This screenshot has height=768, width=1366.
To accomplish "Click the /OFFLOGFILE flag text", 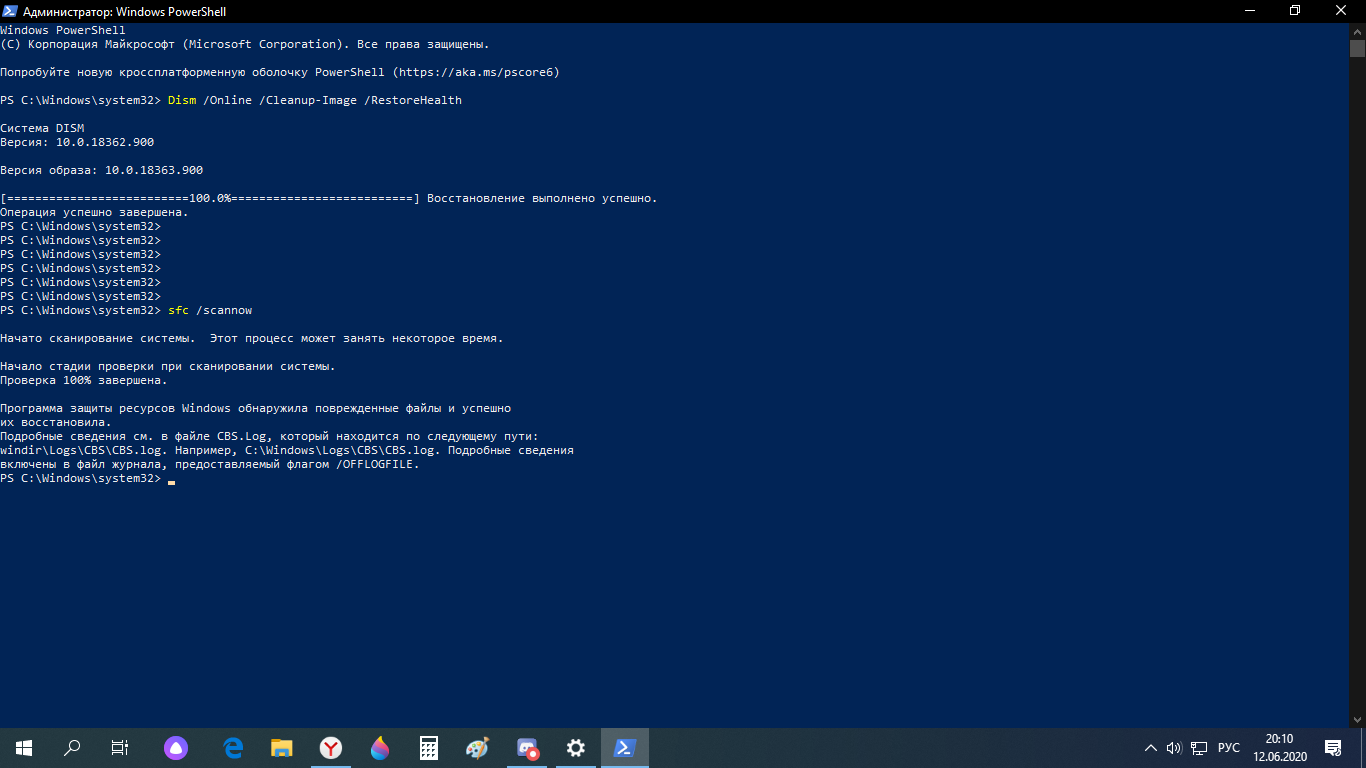I will click(x=375, y=465).
